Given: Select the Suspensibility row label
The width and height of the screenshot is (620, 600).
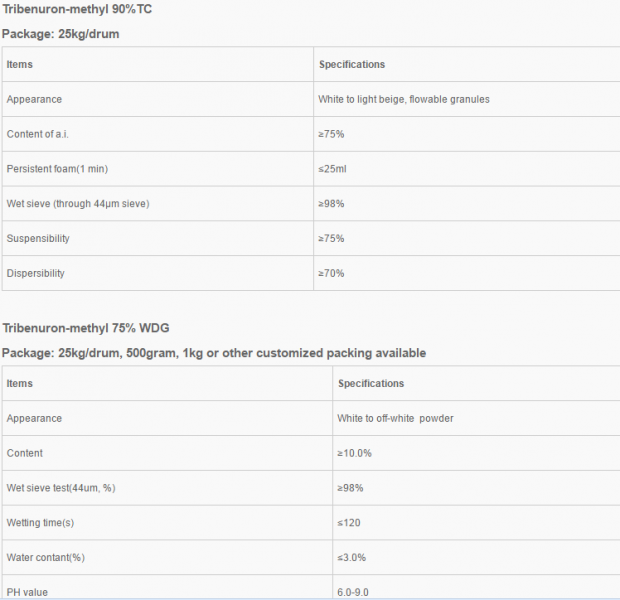Looking at the screenshot, I should tap(38, 238).
